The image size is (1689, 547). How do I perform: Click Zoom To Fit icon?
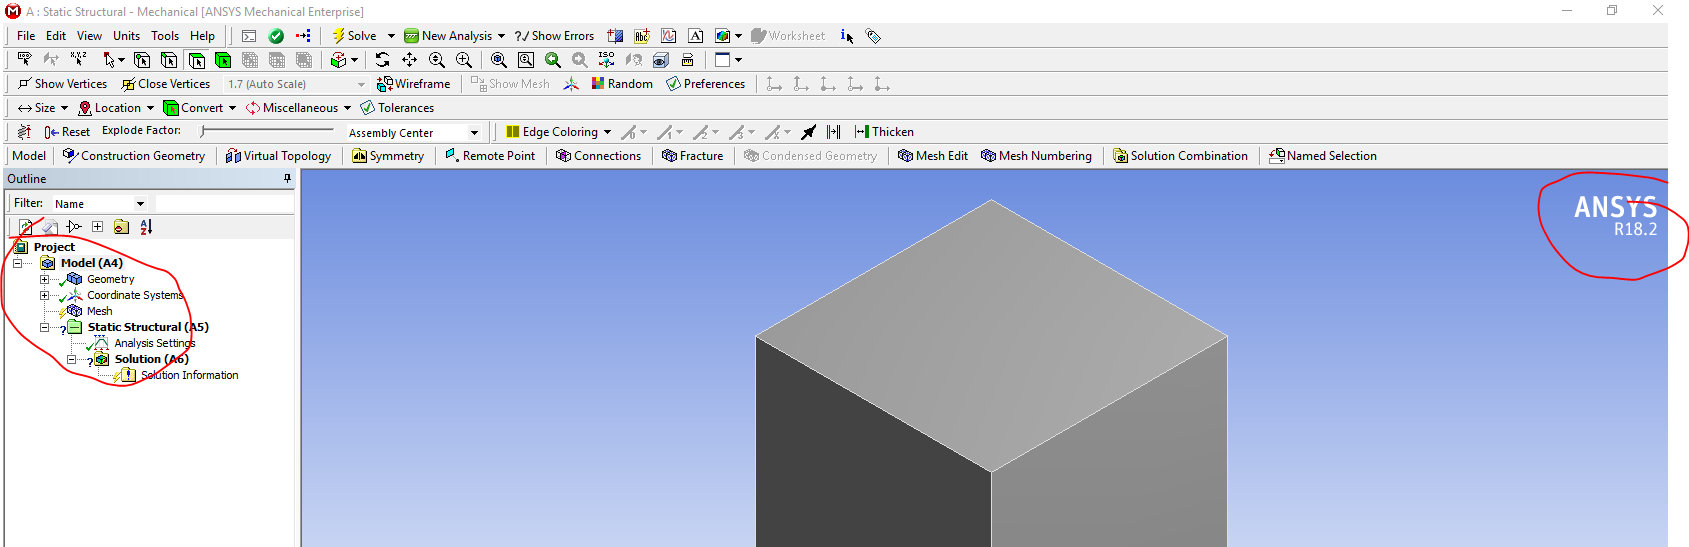click(498, 60)
